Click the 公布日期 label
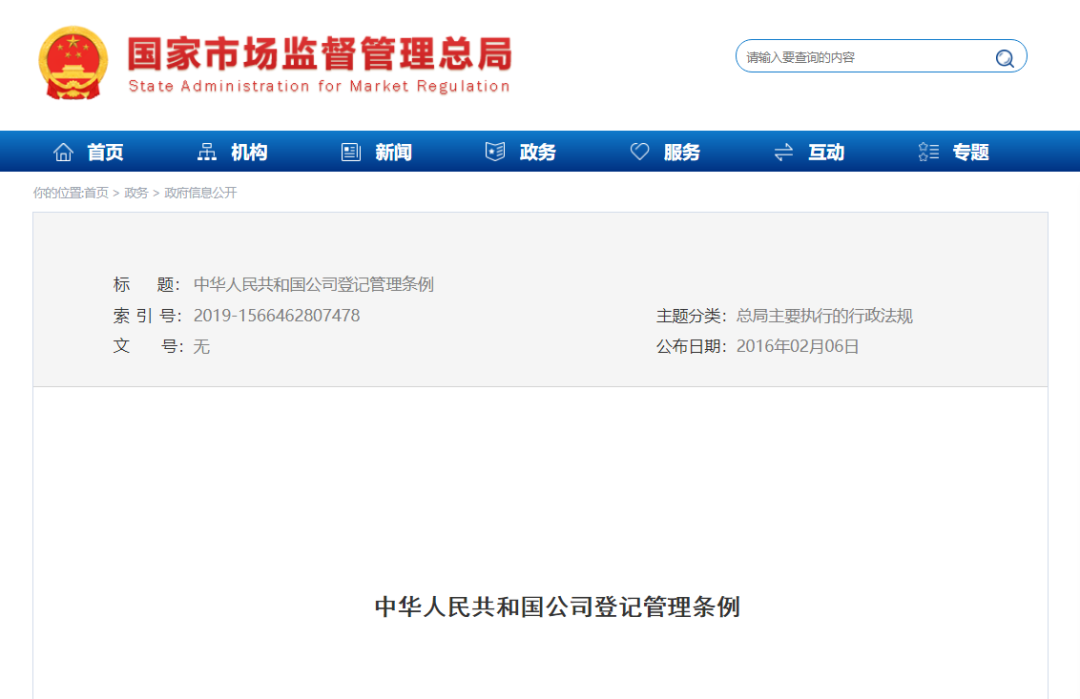 click(691, 346)
